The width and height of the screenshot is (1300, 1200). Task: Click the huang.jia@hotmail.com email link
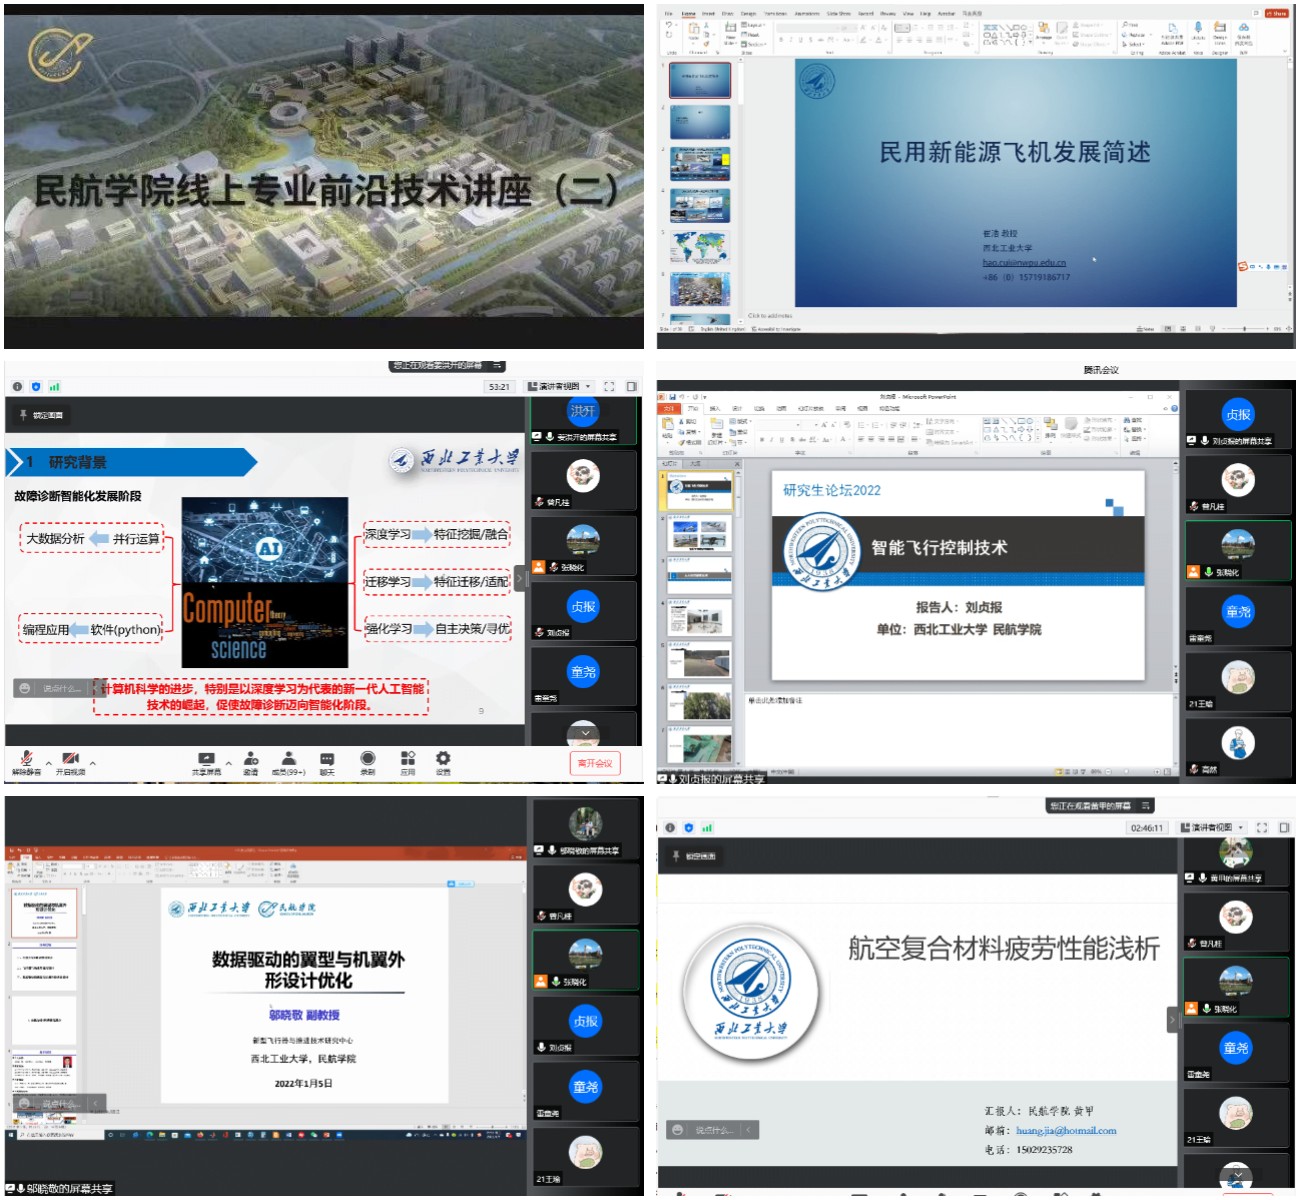[x=1066, y=1131]
